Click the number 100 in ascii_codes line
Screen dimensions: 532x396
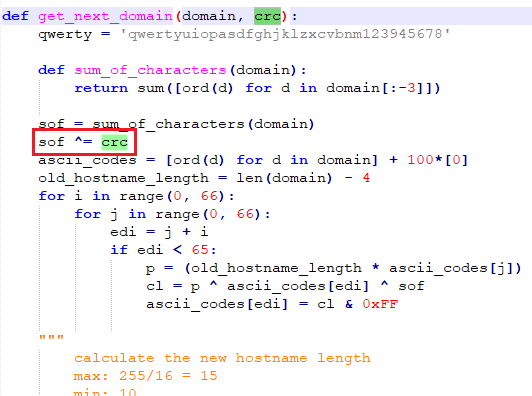(x=420, y=160)
